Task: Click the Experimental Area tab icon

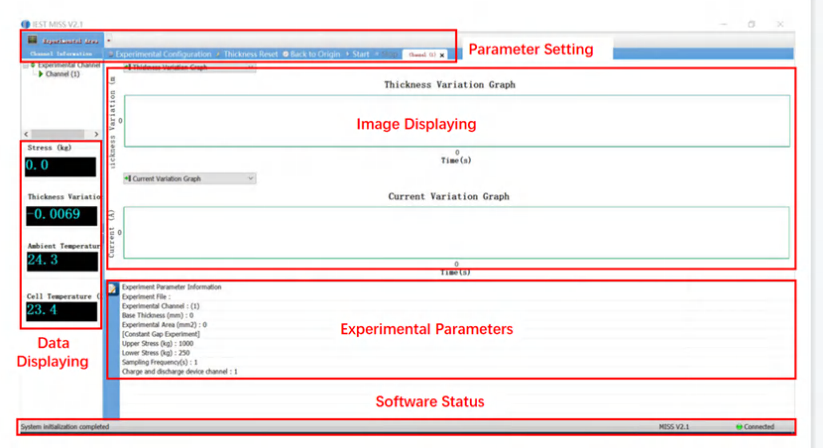Action: [33, 40]
